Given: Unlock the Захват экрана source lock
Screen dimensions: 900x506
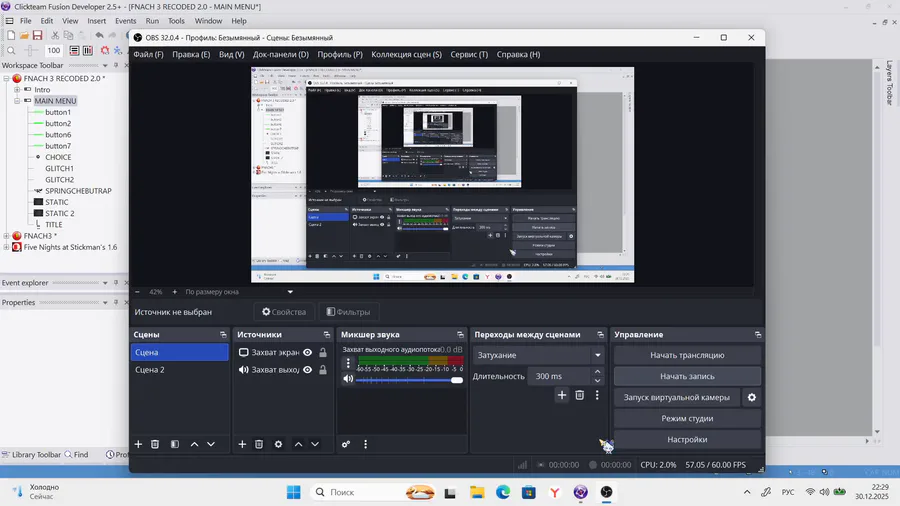Looking at the screenshot, I should point(323,352).
